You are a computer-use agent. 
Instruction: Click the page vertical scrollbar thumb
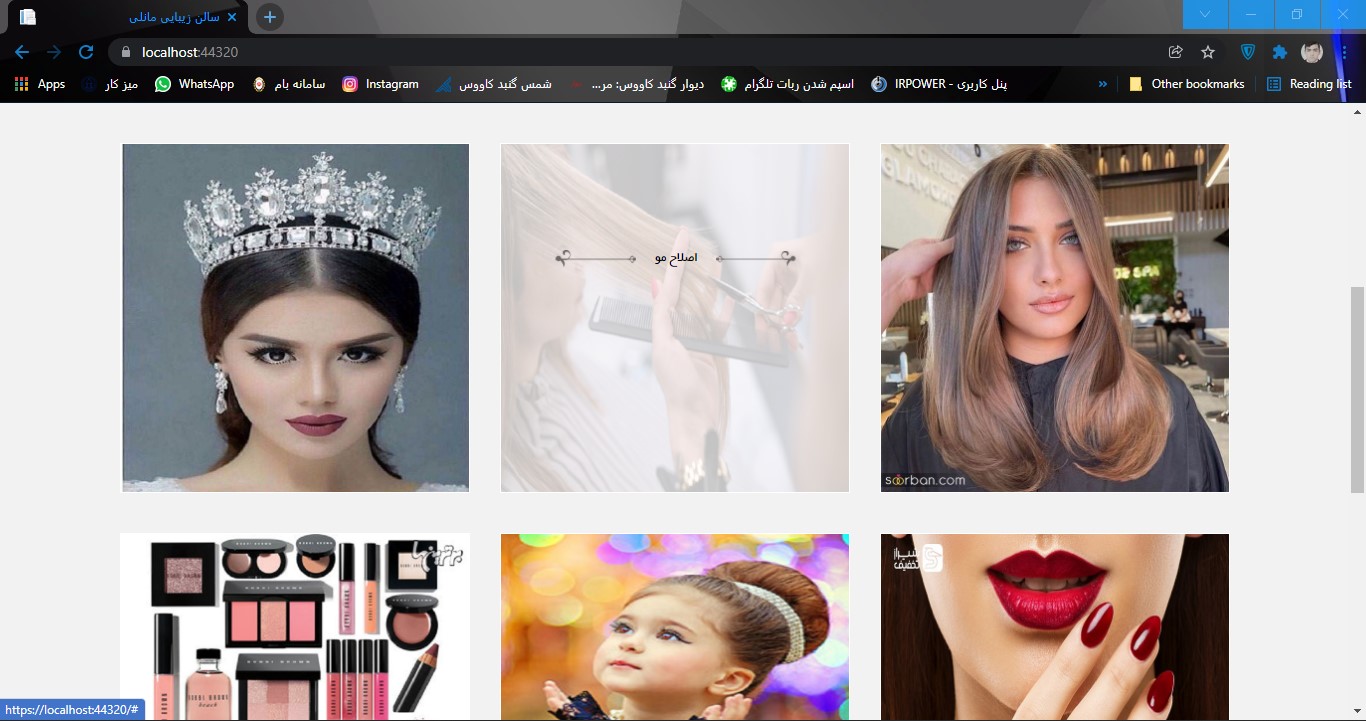[x=1357, y=390]
